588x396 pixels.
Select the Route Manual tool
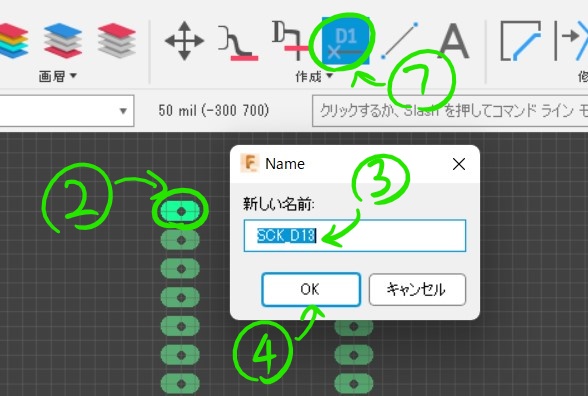[x=238, y=43]
